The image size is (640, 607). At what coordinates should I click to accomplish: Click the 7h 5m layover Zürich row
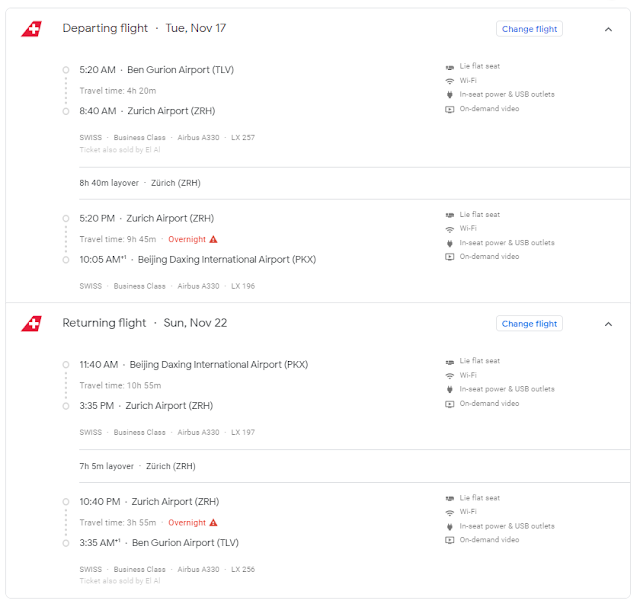[354, 466]
